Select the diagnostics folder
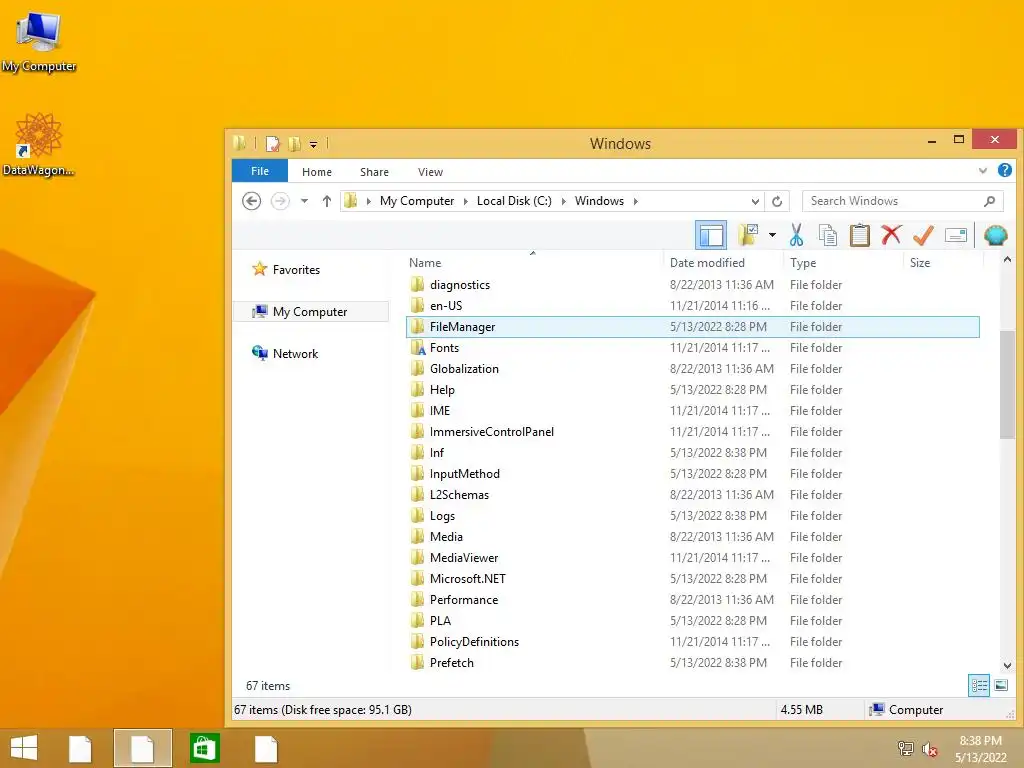1024x768 pixels. 692,285
